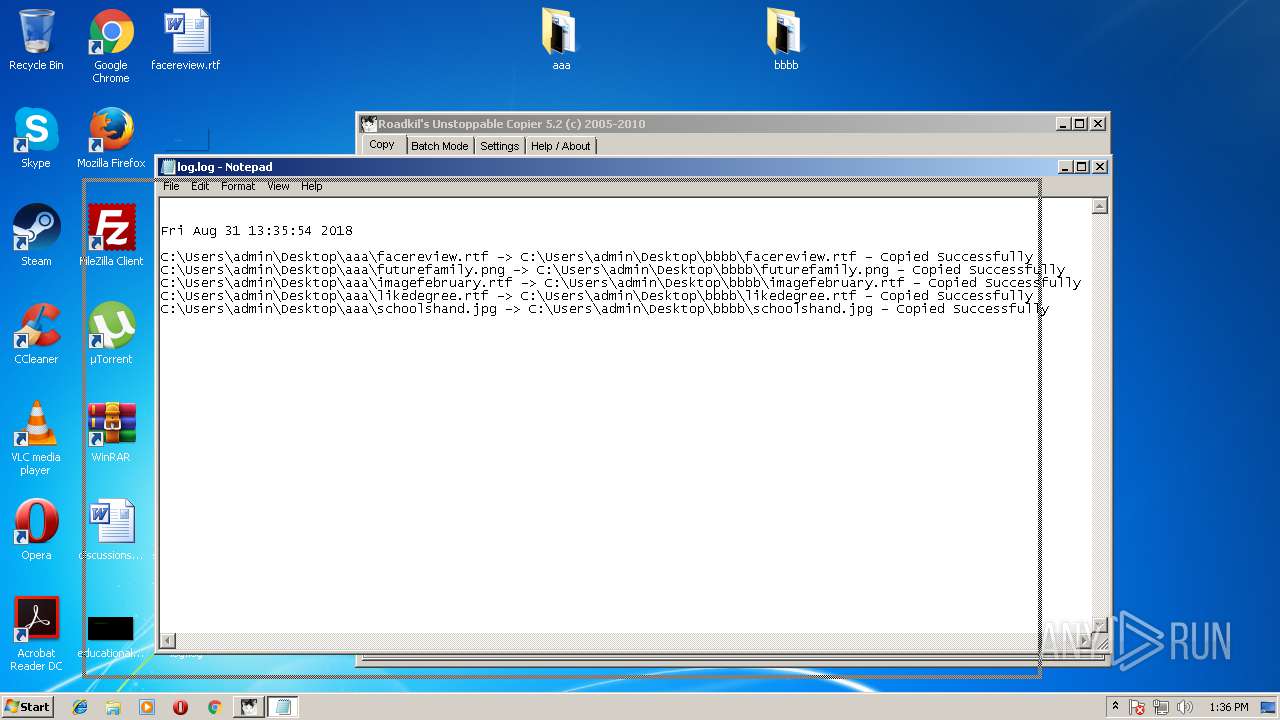Viewport: 1280px width, 720px height.
Task: Open WinRAR desktop shortcut
Action: pos(111,432)
